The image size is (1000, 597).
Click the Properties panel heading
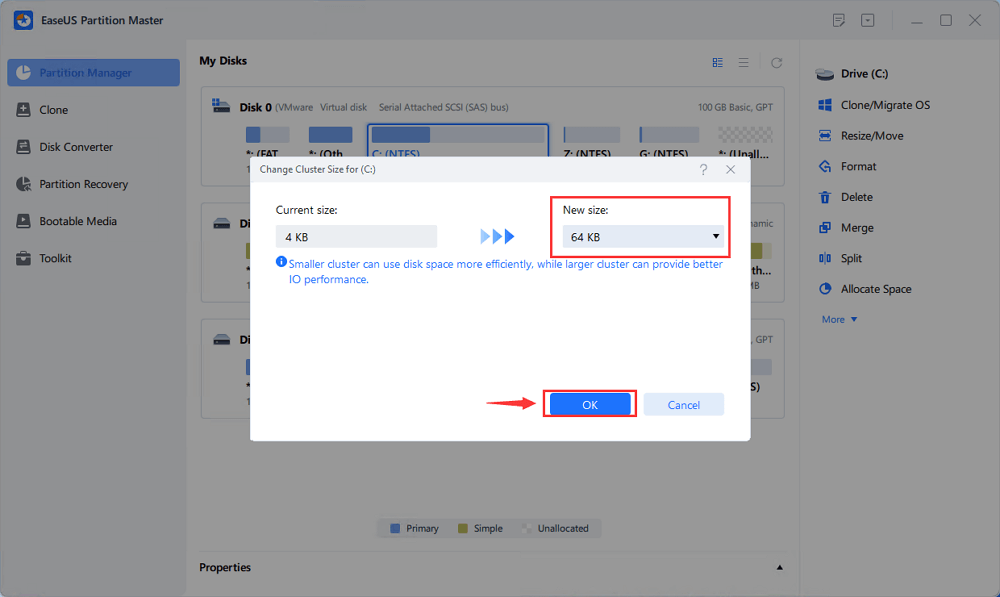[224, 567]
